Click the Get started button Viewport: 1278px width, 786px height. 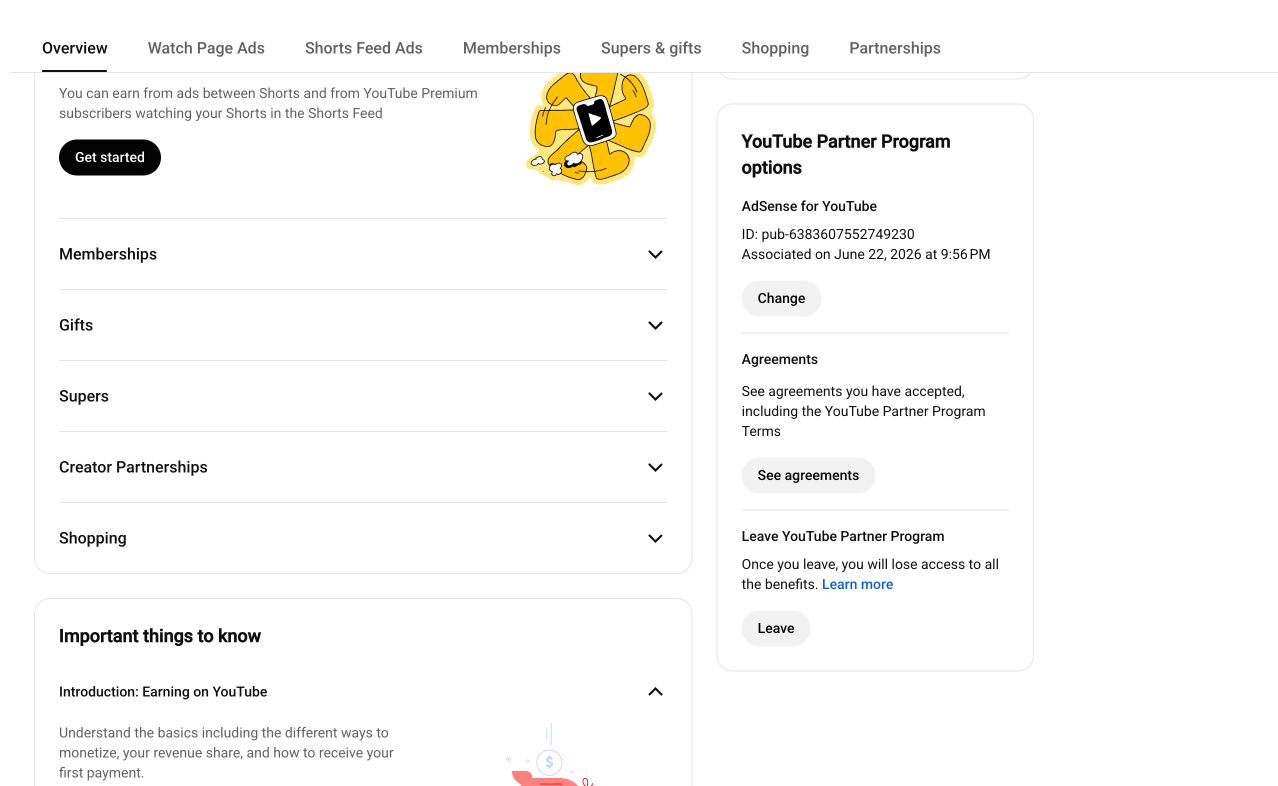pos(110,157)
